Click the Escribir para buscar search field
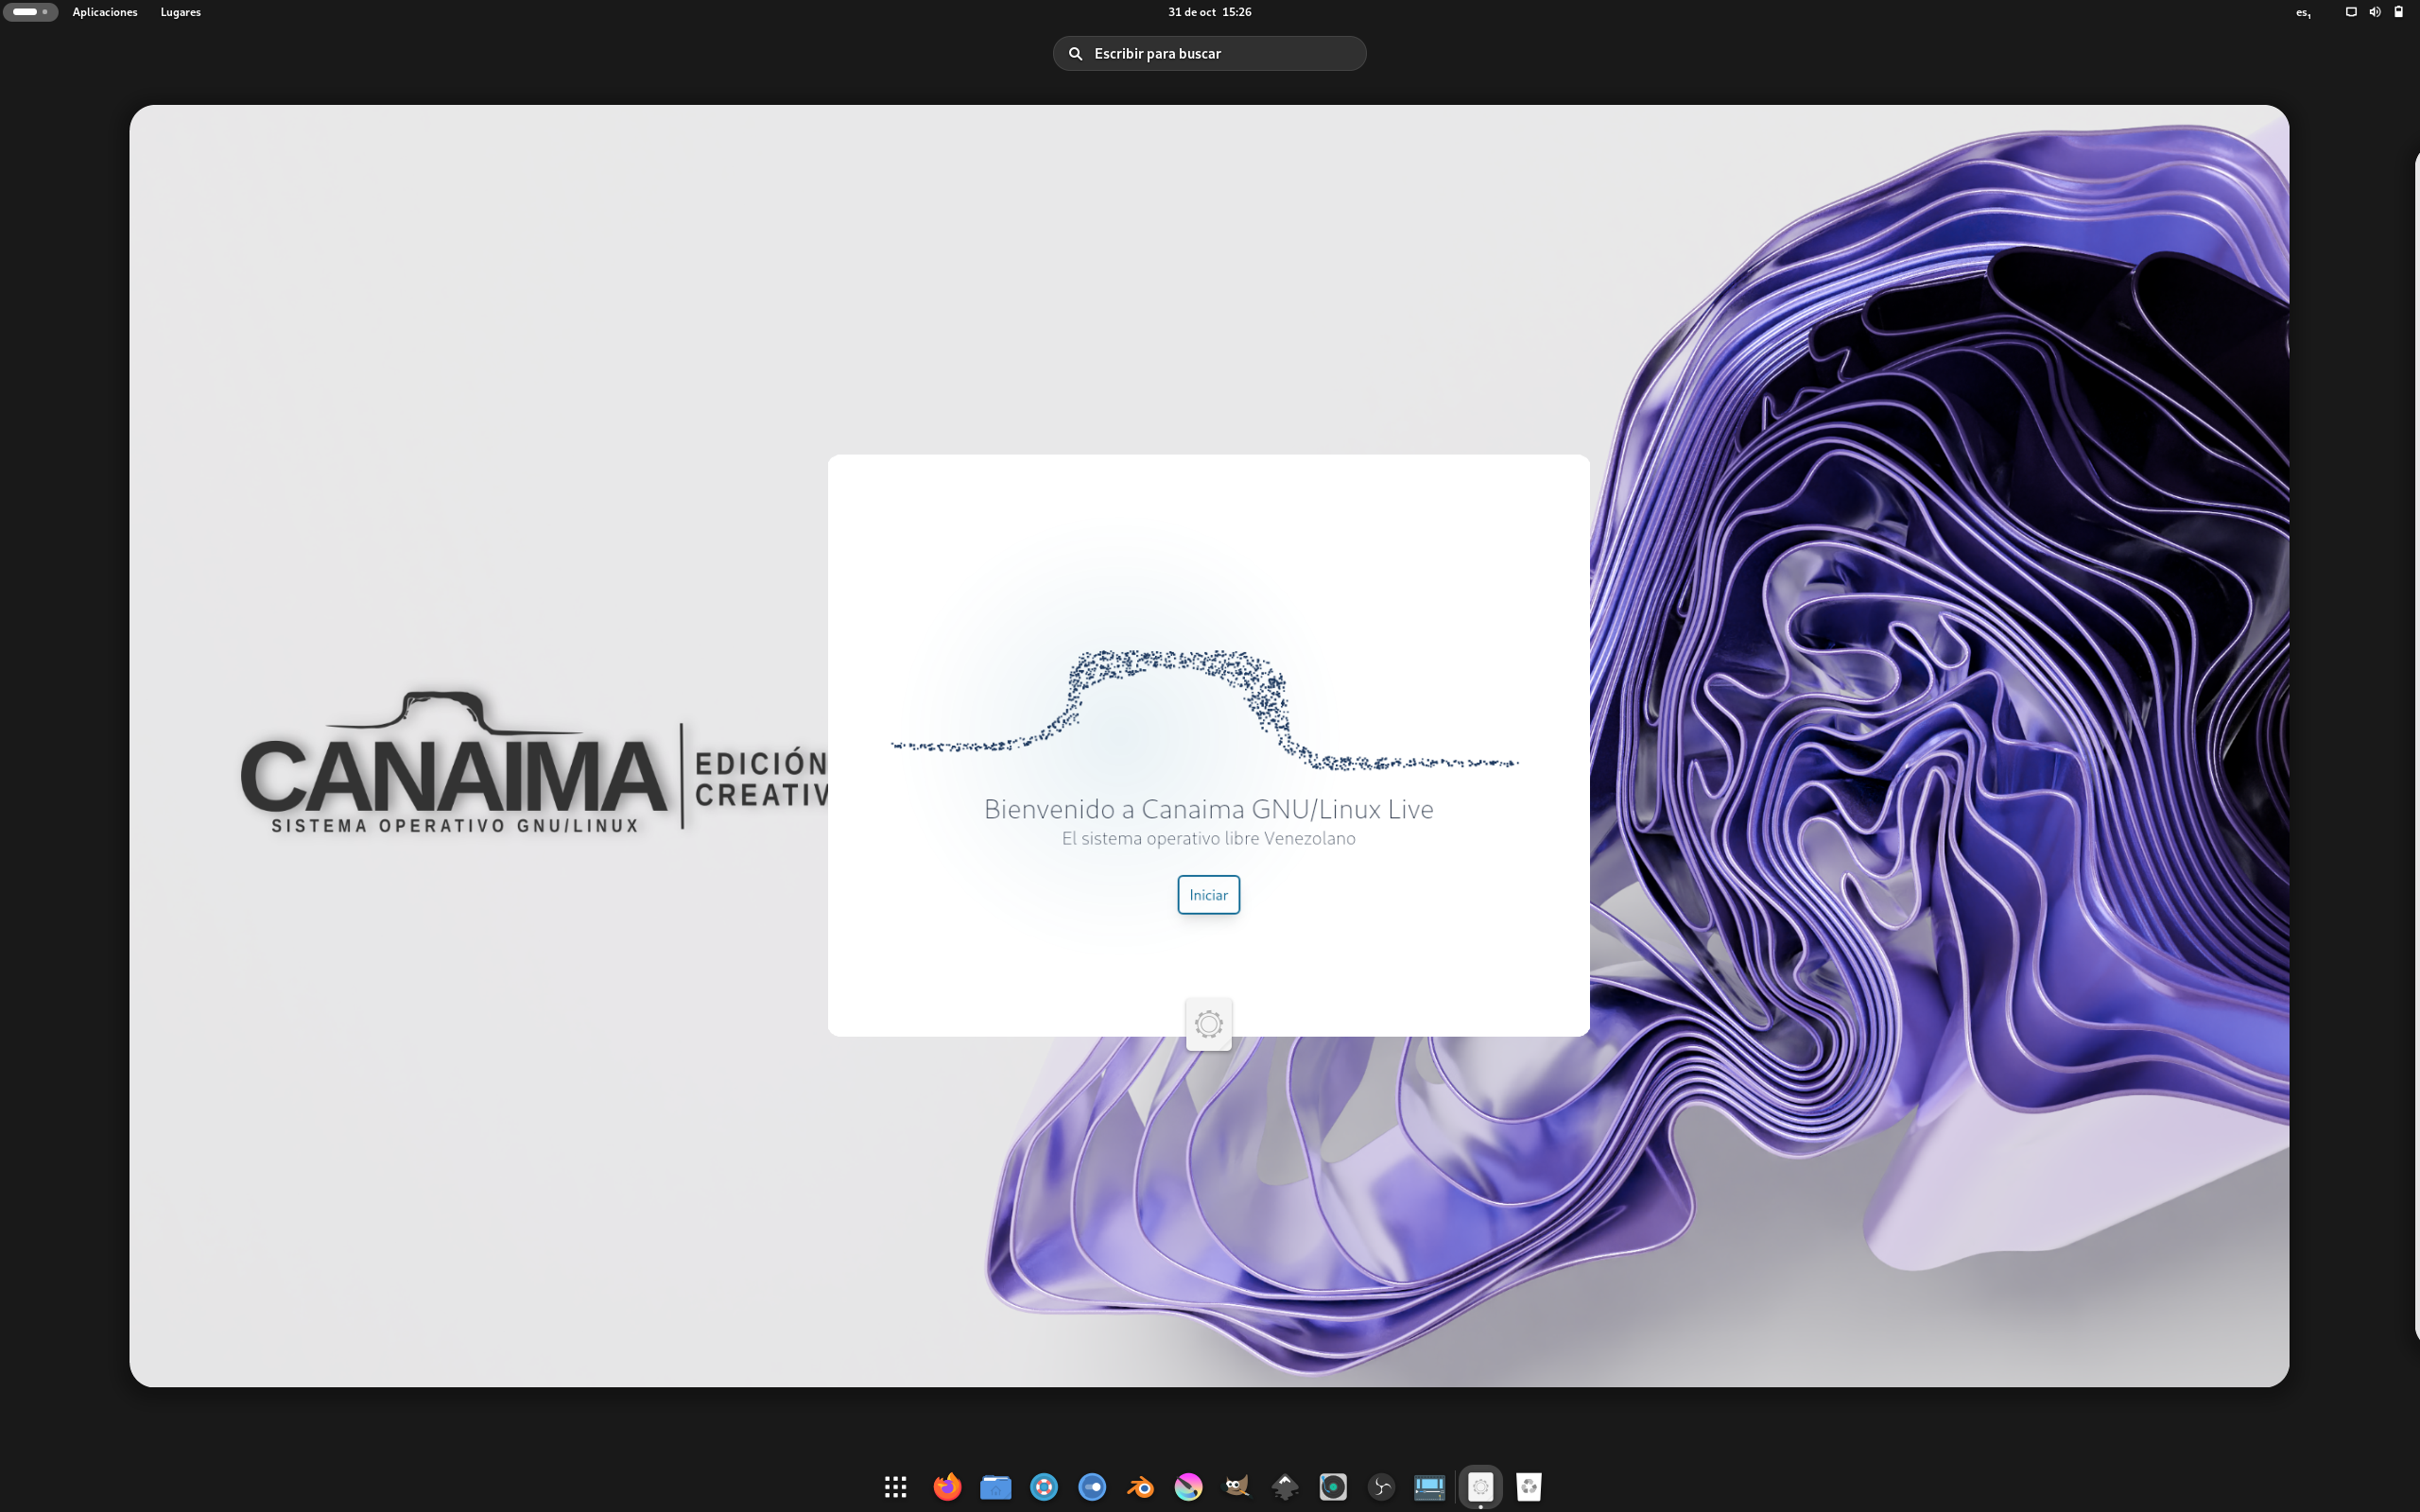 [x=1209, y=53]
